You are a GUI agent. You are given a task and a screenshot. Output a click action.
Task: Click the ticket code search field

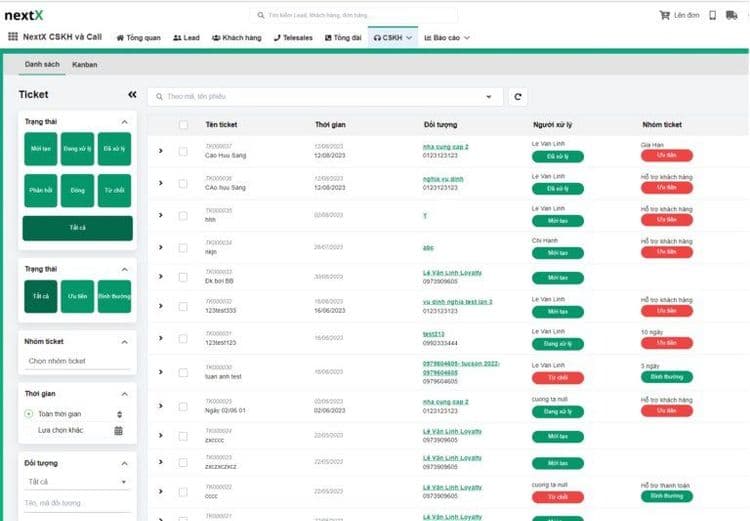tap(325, 97)
